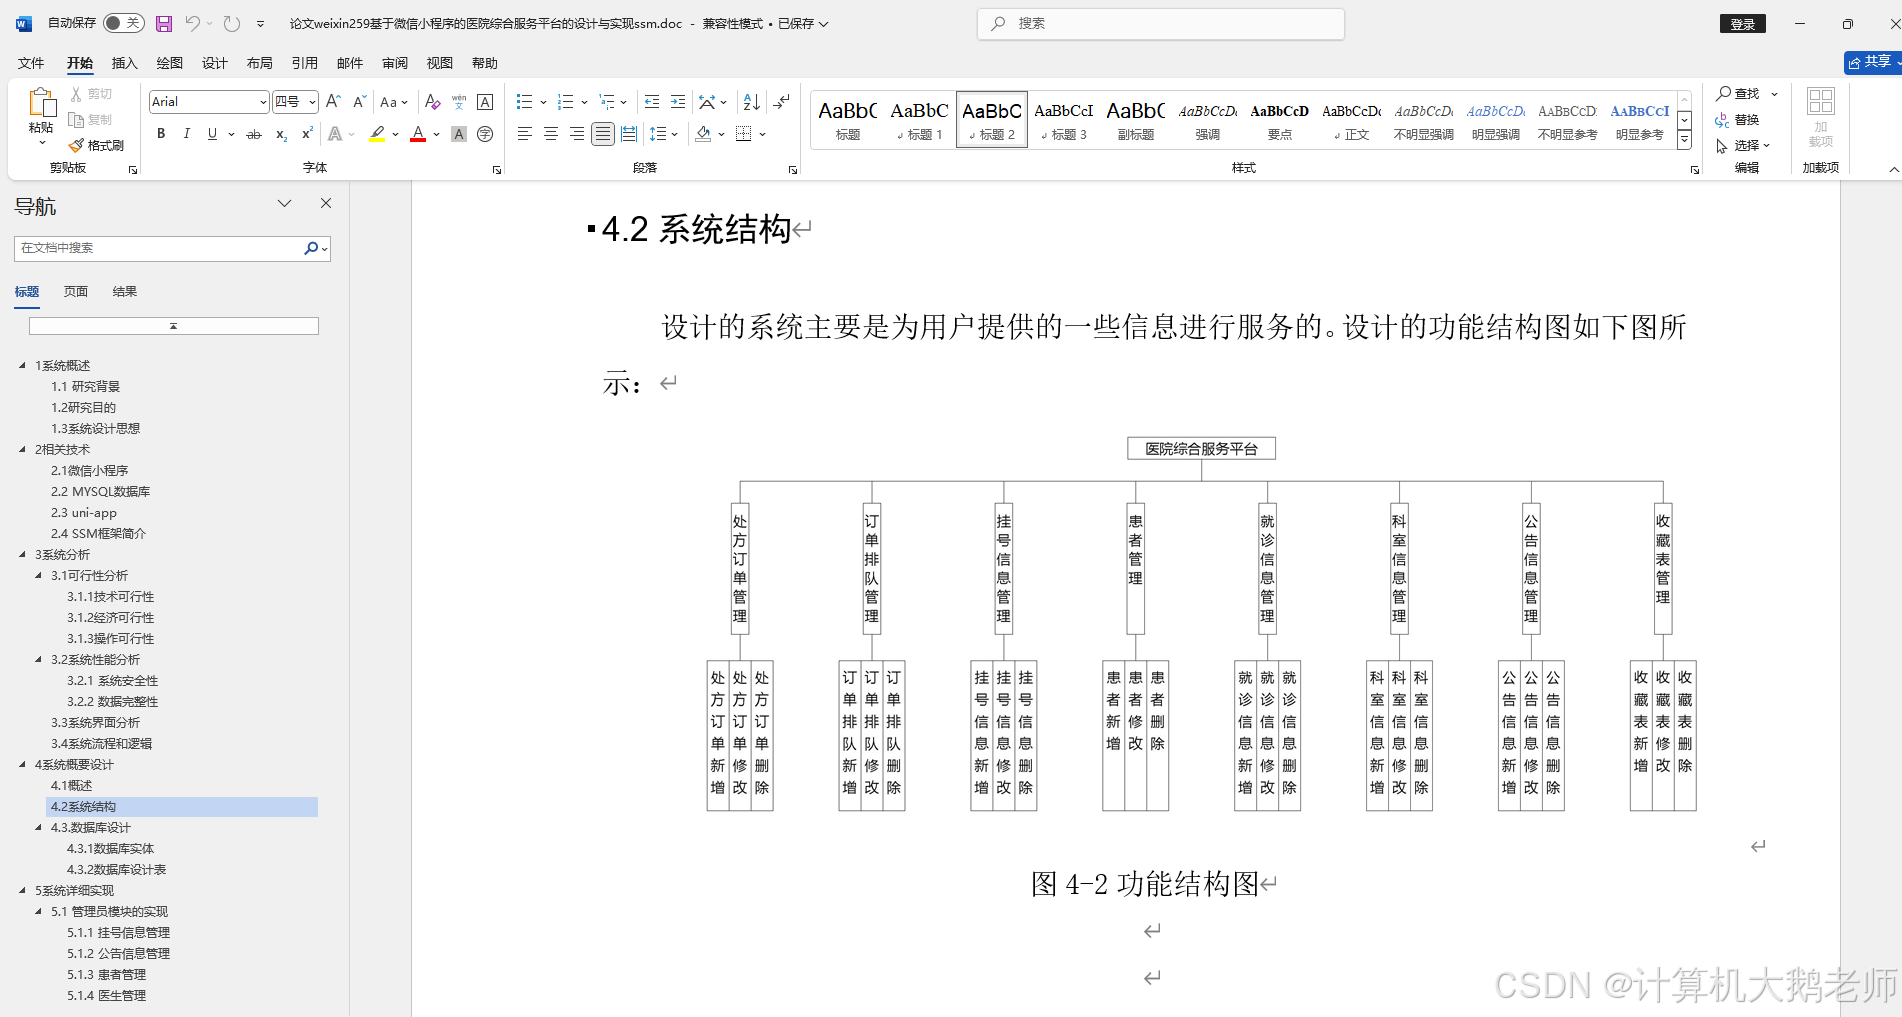The image size is (1902, 1017).
Task: Open the 页面 tab in navigation pane
Action: coord(76,292)
